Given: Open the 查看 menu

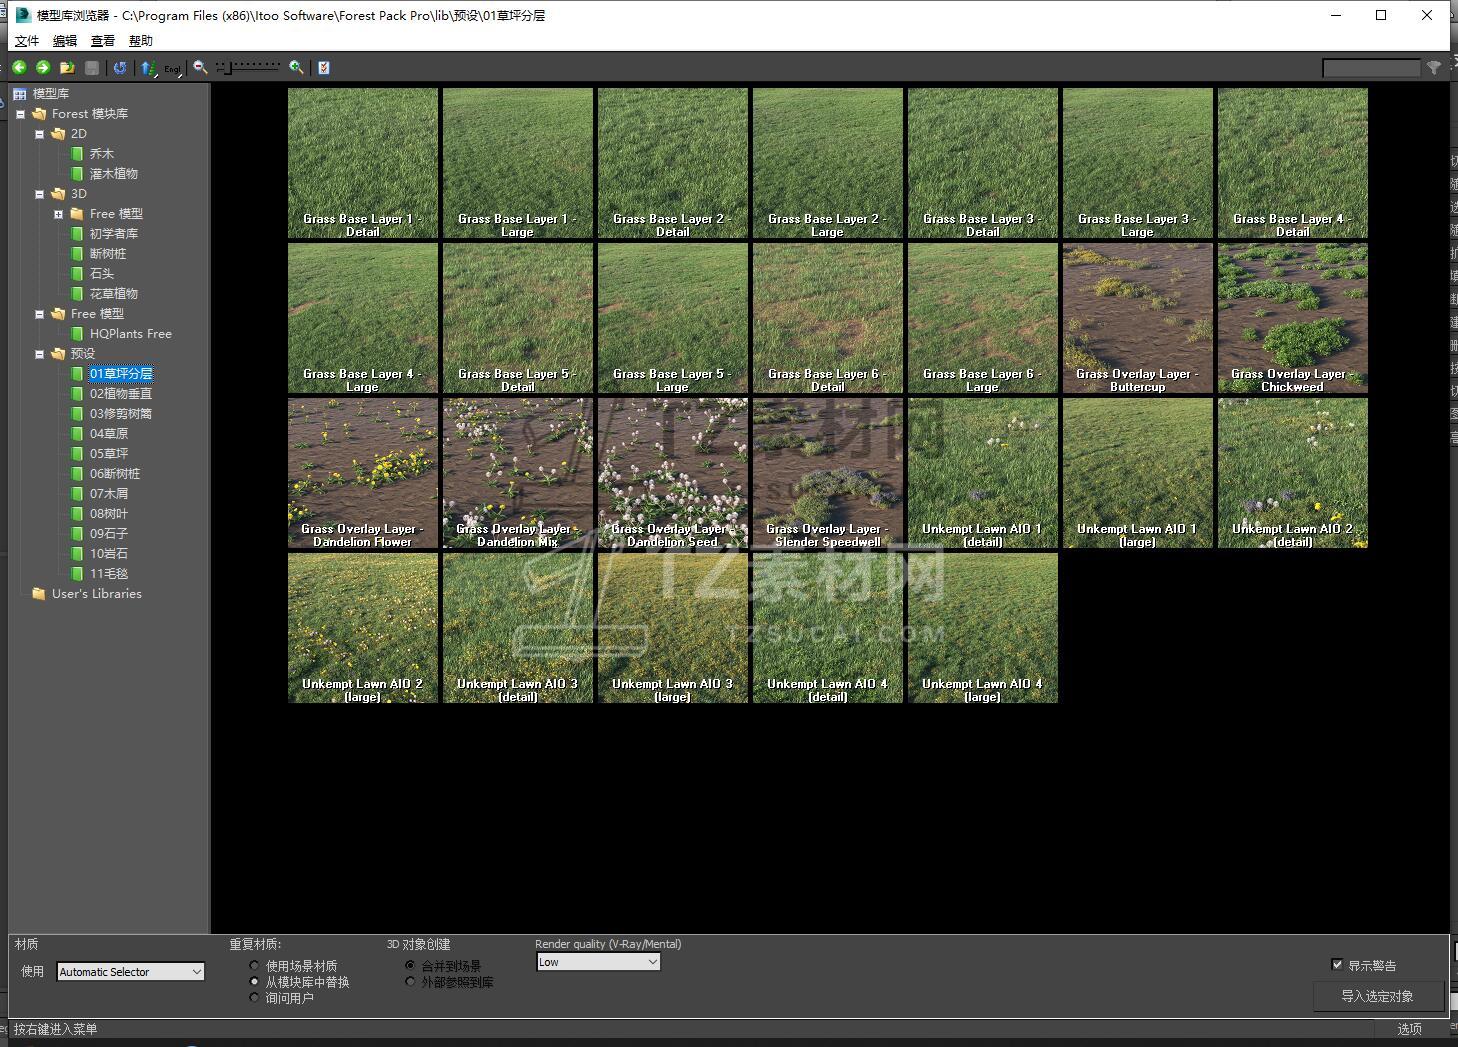Looking at the screenshot, I should click(103, 41).
